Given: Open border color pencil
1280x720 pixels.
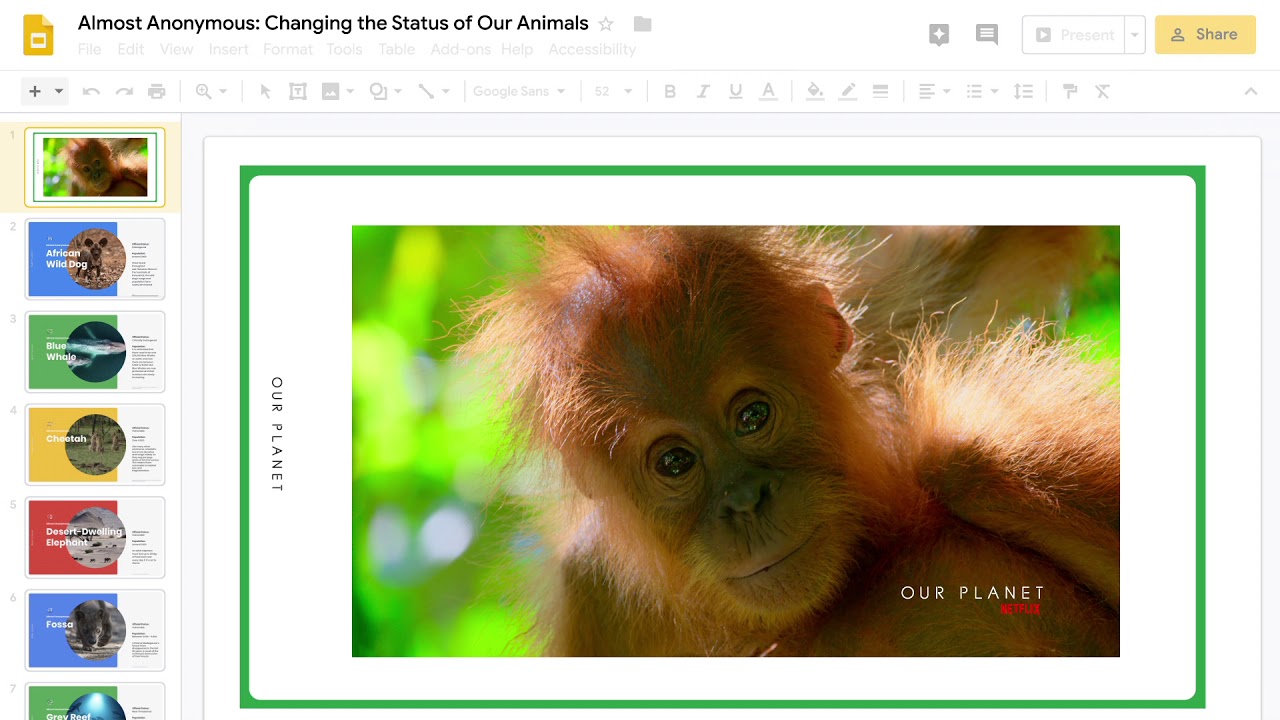Looking at the screenshot, I should 848,91.
